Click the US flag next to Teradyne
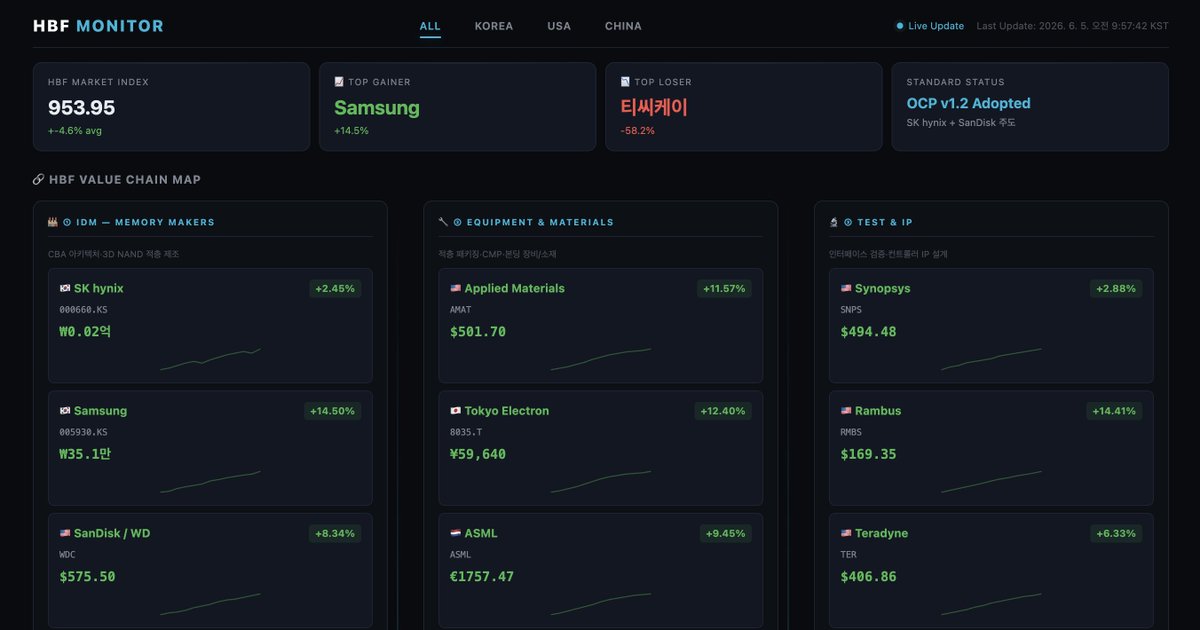This screenshot has height=630, width=1200. pyautogui.click(x=846, y=533)
